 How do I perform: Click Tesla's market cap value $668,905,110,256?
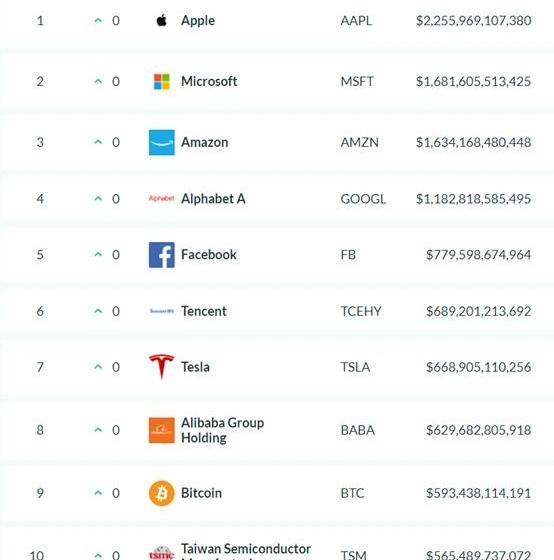(479, 367)
